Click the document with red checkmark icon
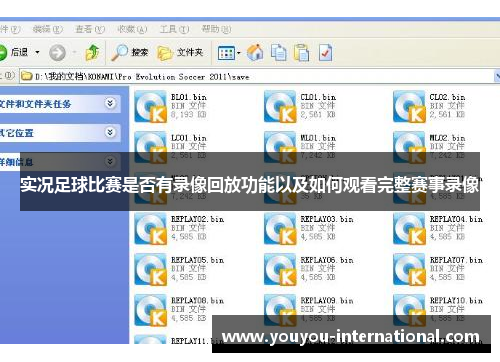 pyautogui.click(x=325, y=52)
